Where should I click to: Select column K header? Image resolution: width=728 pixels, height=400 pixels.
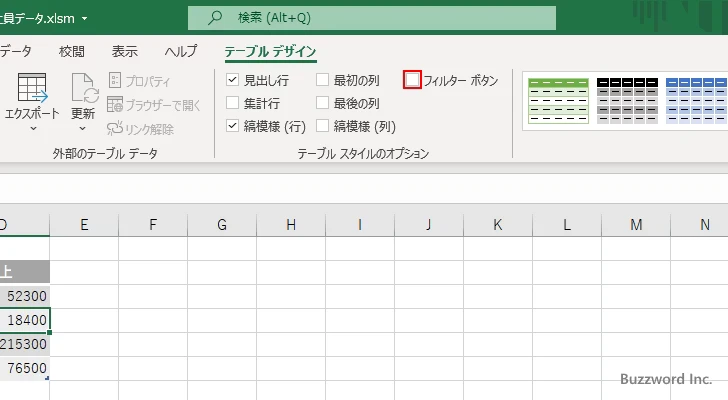(498, 225)
